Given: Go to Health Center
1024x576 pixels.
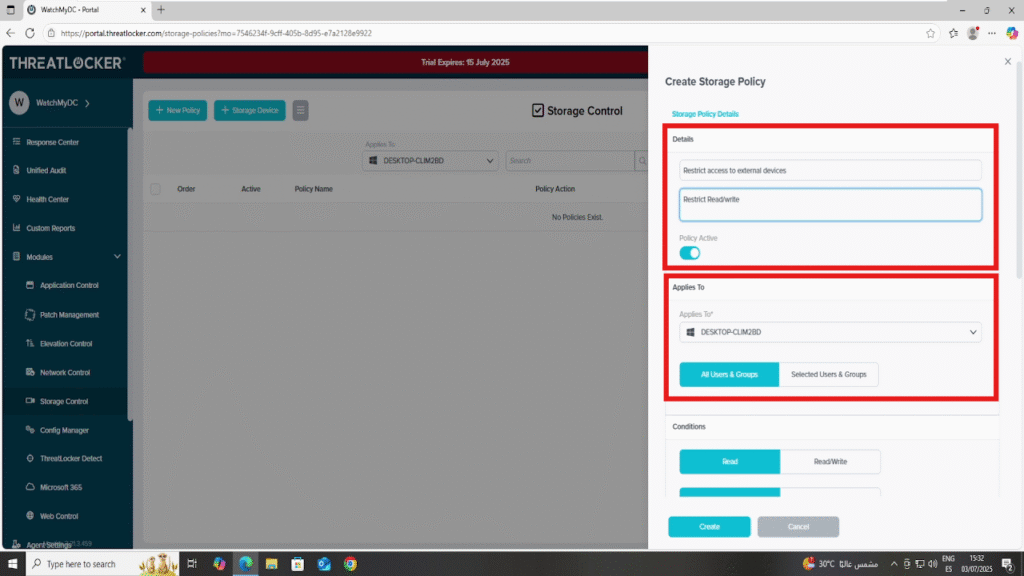Looking at the screenshot, I should (x=47, y=199).
